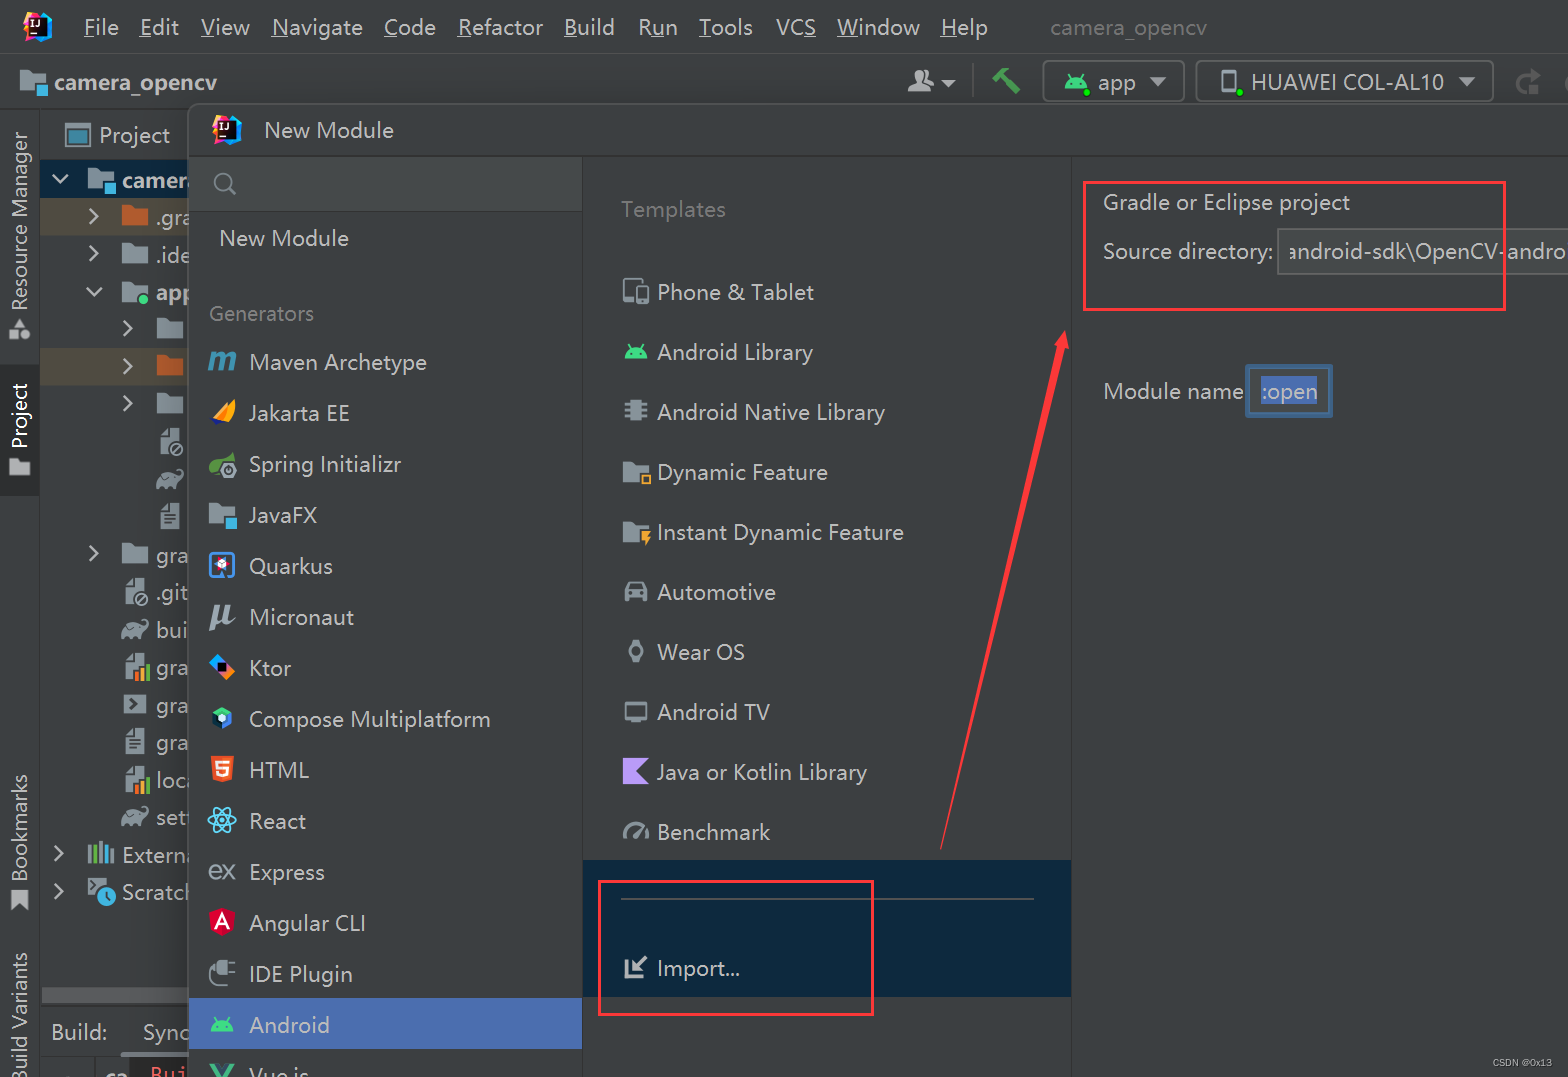Click camera_opencv breadcrumb in navigation bar
Image resolution: width=1568 pixels, height=1077 pixels.
(x=118, y=82)
